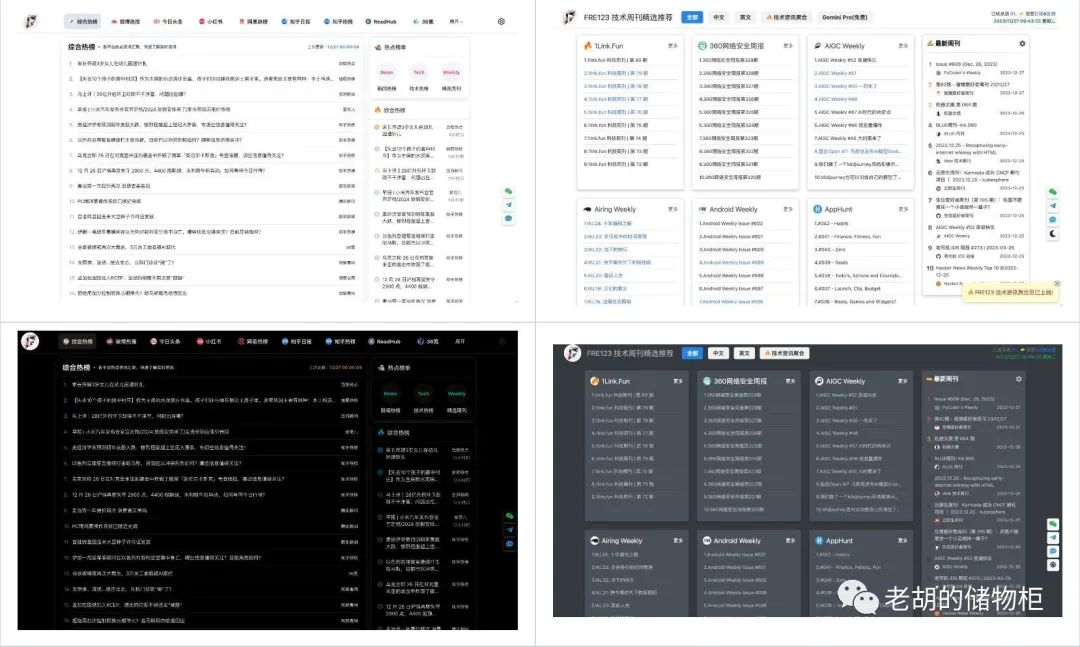The width and height of the screenshot is (1080, 647).
Task: Open ReadHub tab in light hot-list page
Action: point(381,21)
